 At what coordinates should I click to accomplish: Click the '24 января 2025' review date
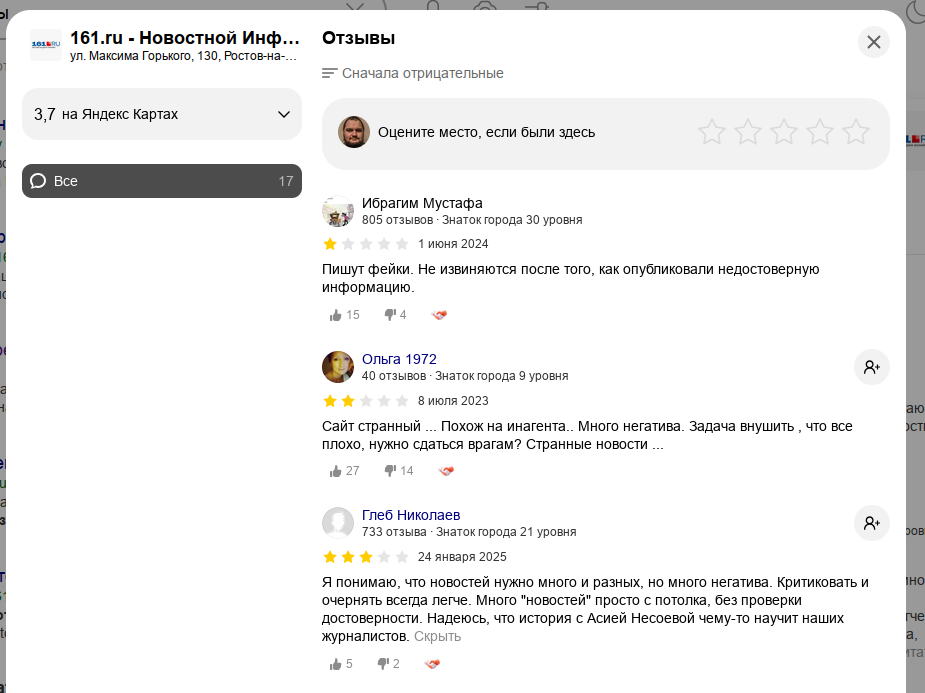click(x=462, y=557)
